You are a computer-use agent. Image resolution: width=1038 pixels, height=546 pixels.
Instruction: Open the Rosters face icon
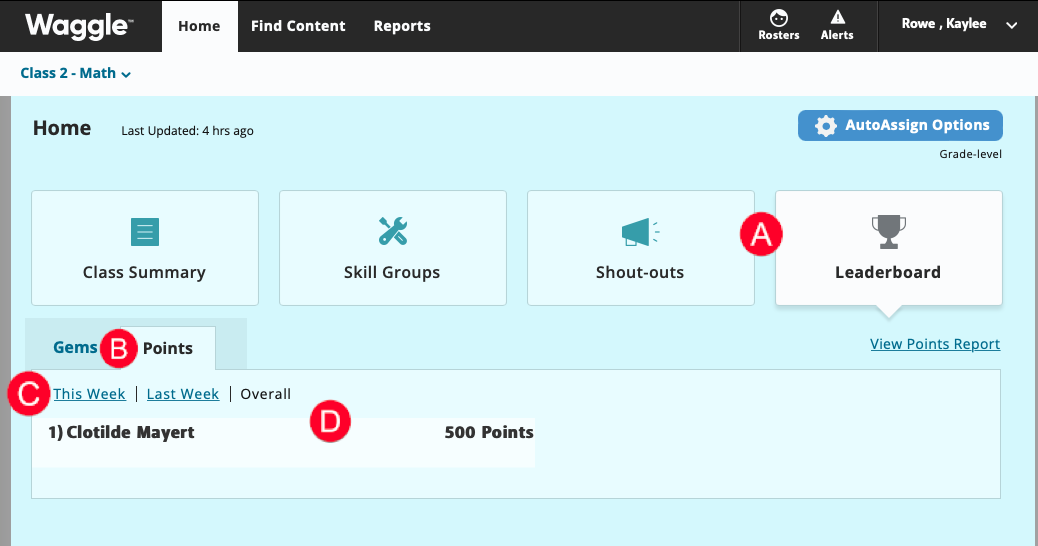click(778, 18)
